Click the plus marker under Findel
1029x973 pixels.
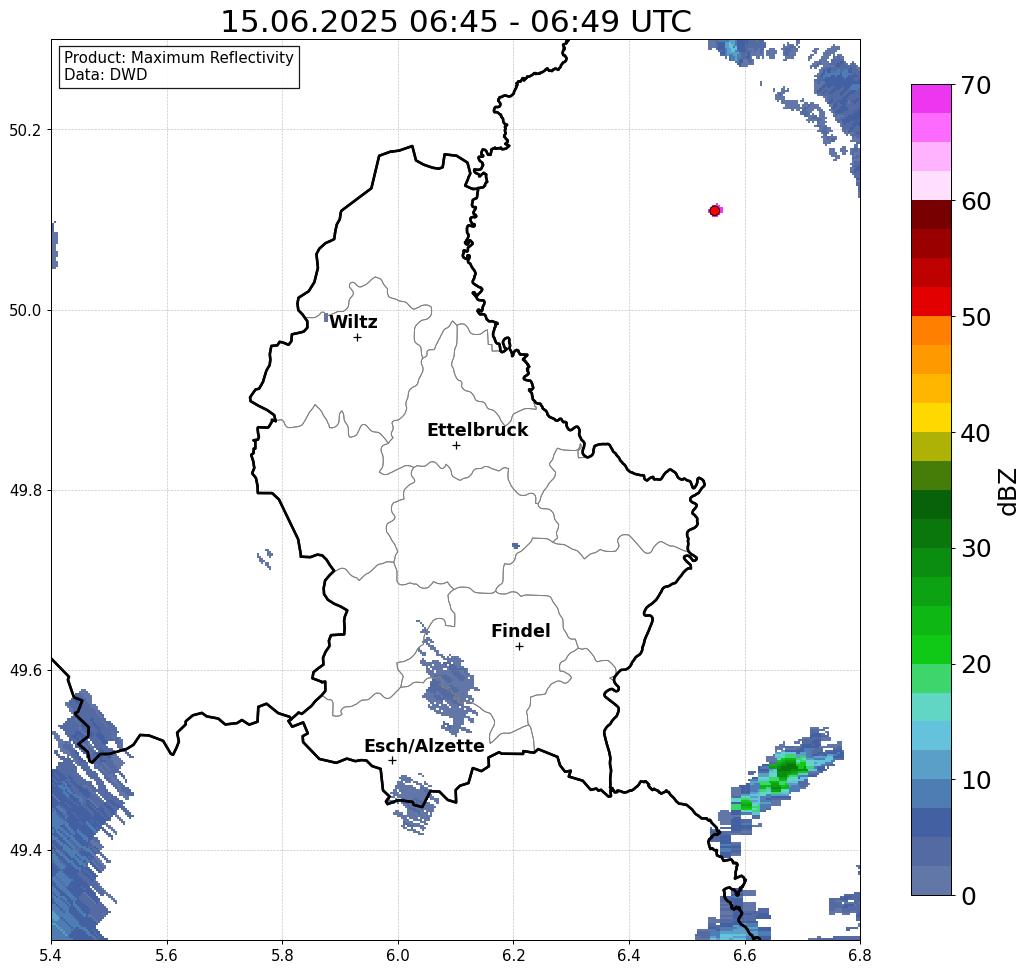click(519, 647)
